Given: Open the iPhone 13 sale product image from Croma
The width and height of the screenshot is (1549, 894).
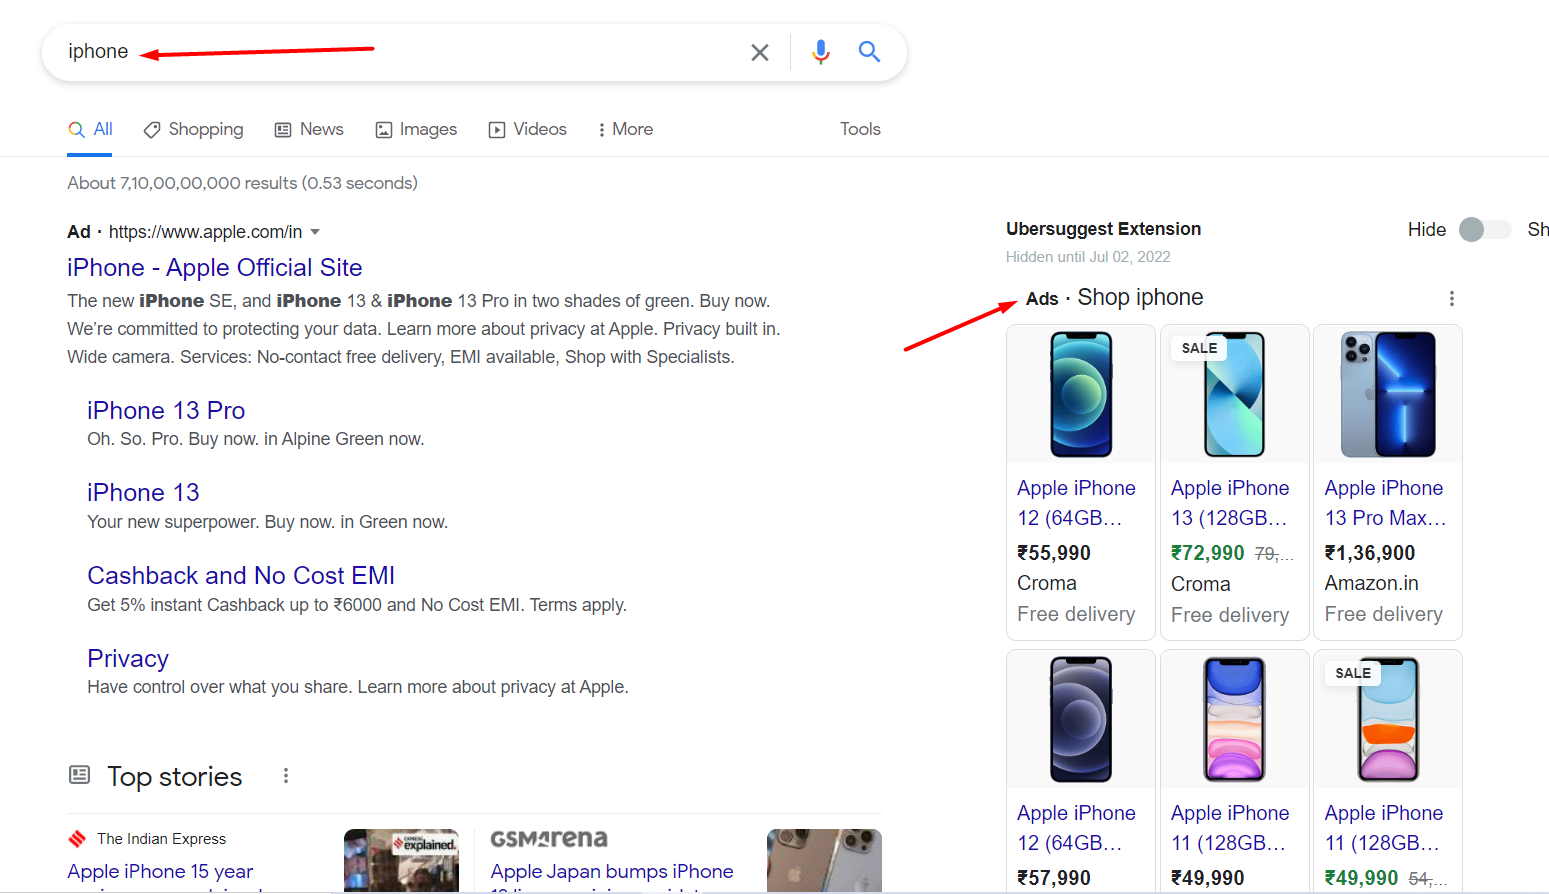Looking at the screenshot, I should click(x=1235, y=395).
